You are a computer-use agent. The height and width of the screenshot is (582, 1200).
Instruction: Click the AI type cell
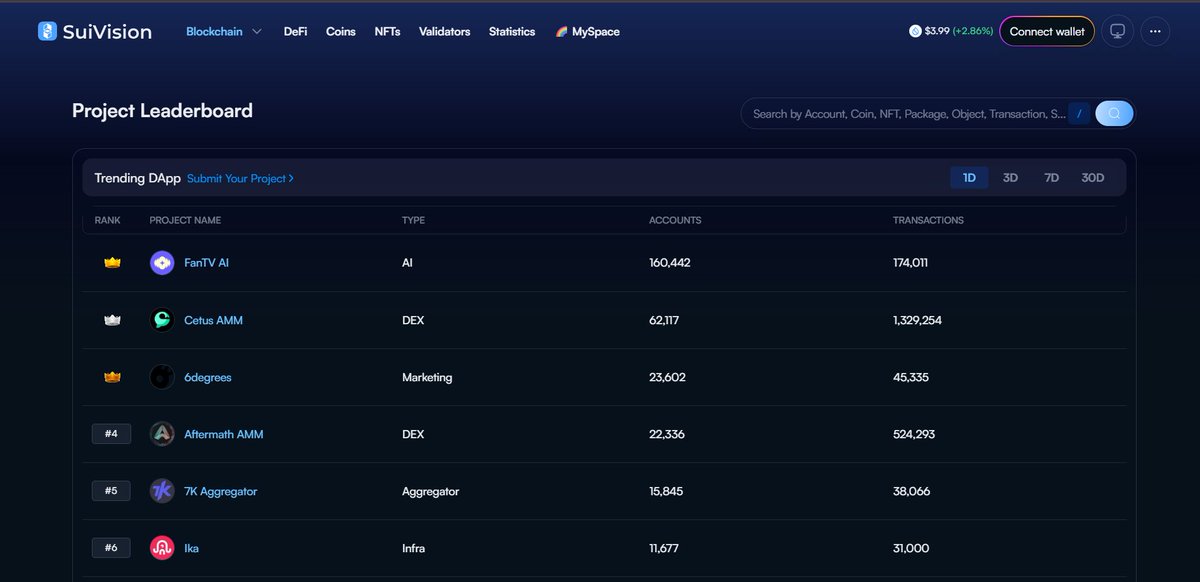point(407,263)
